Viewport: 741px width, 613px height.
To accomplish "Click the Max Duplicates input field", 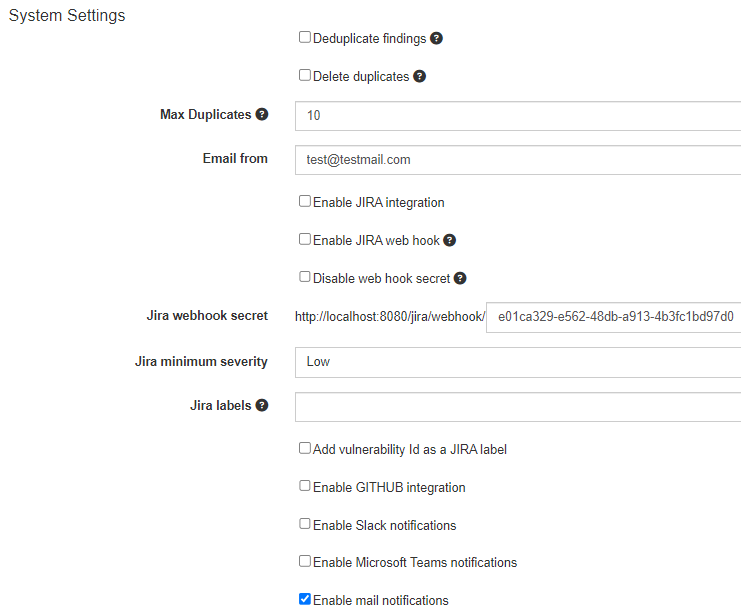I will pyautogui.click(x=518, y=116).
